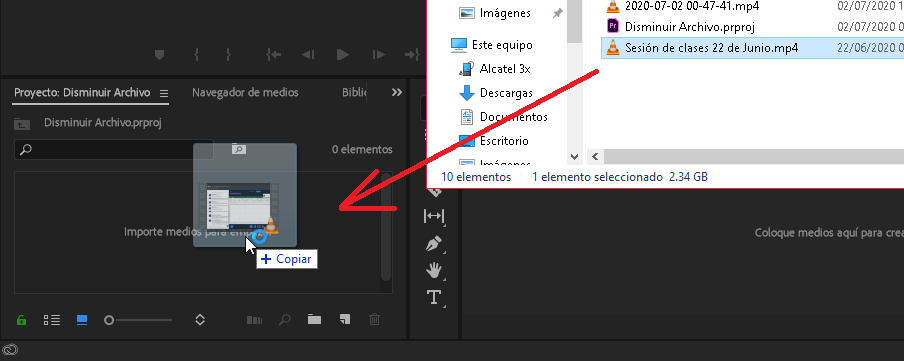Click the Automate to Sequence icon
Image resolution: width=904 pixels, height=361 pixels.
(x=254, y=319)
